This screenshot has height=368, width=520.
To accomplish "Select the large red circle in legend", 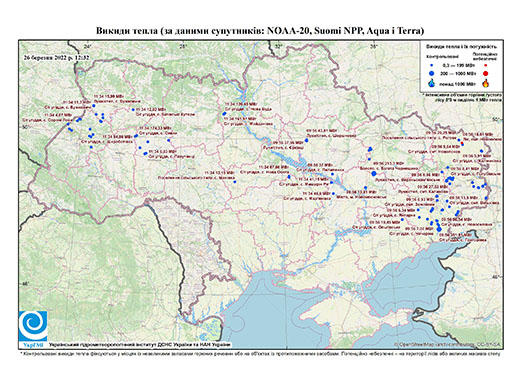I will 485,73.
